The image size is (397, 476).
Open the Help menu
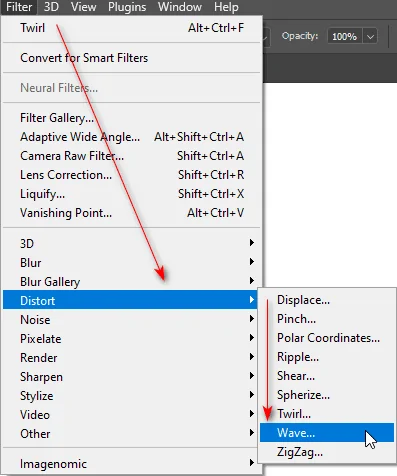point(226,7)
